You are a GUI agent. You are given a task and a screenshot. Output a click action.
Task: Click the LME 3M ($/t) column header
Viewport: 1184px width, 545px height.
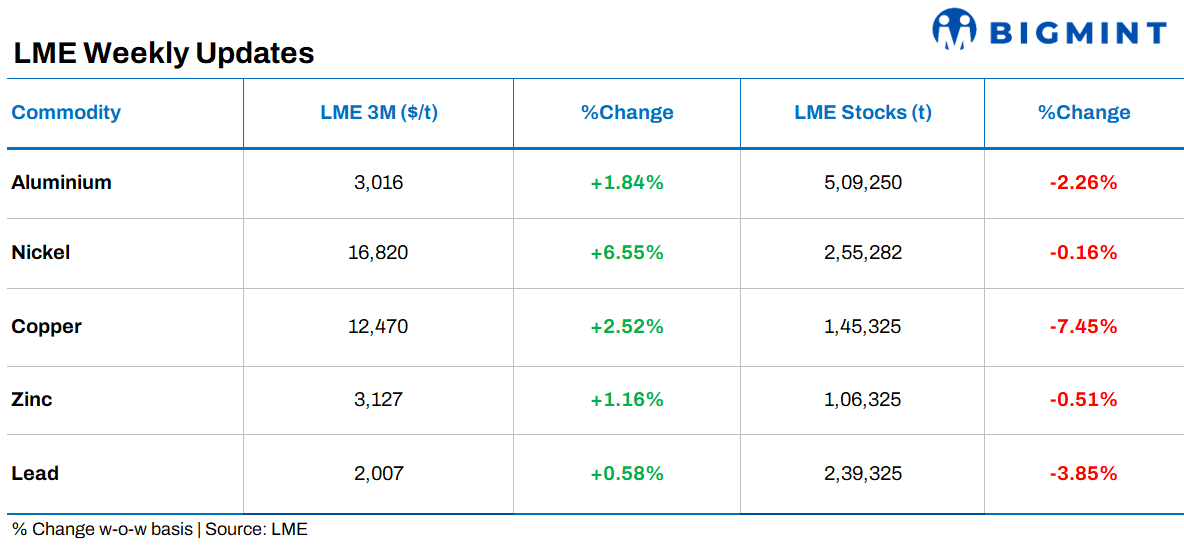(379, 112)
